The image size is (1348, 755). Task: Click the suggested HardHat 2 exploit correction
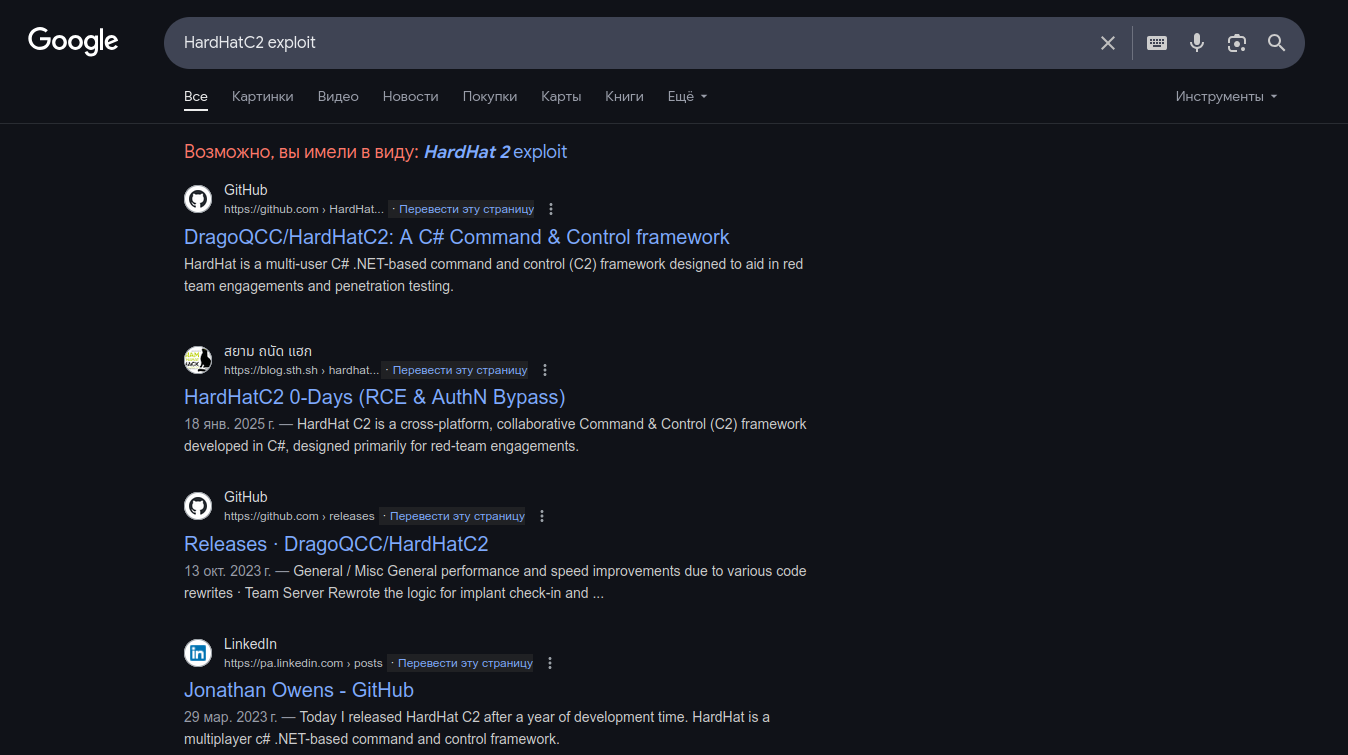point(495,152)
